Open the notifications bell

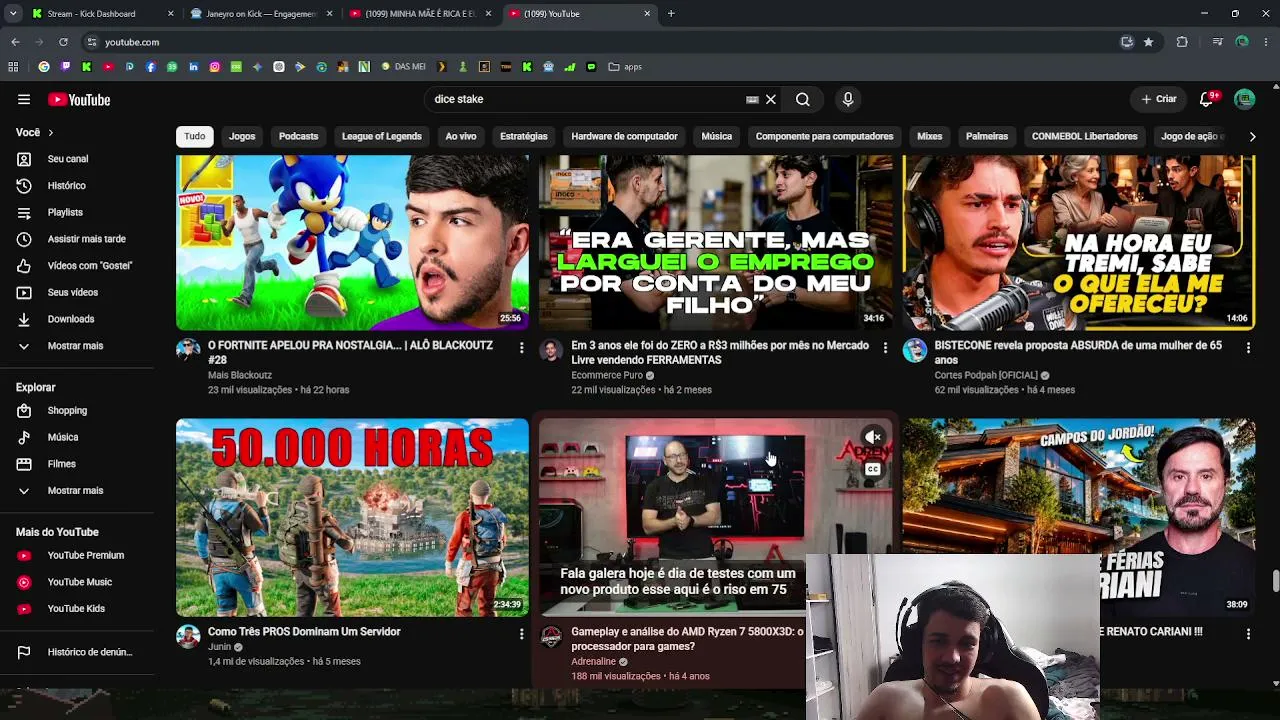coord(1206,99)
